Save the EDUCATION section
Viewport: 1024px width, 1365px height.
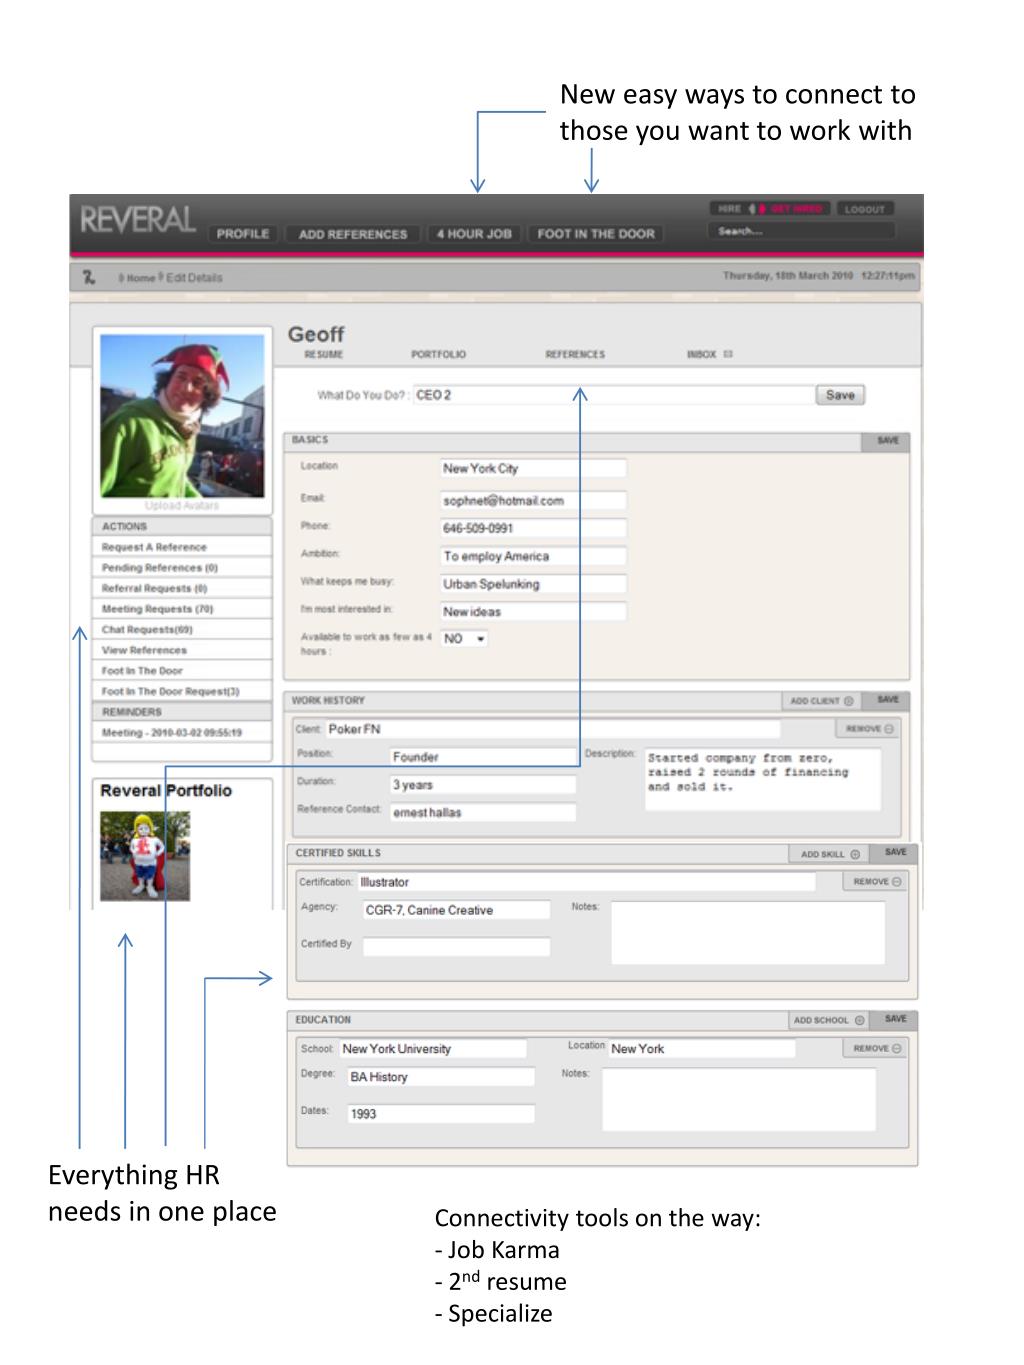point(895,1020)
